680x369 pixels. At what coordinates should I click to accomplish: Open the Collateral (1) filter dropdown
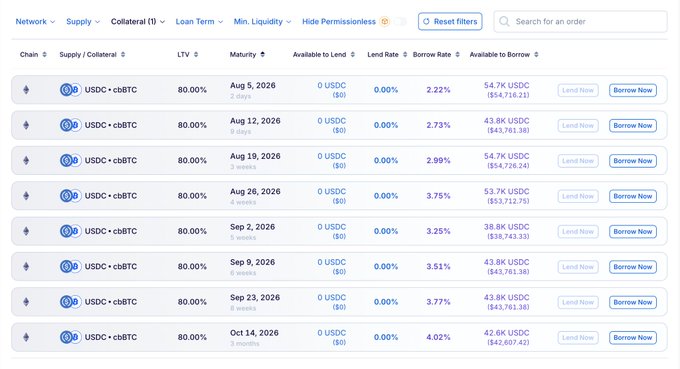click(x=138, y=22)
